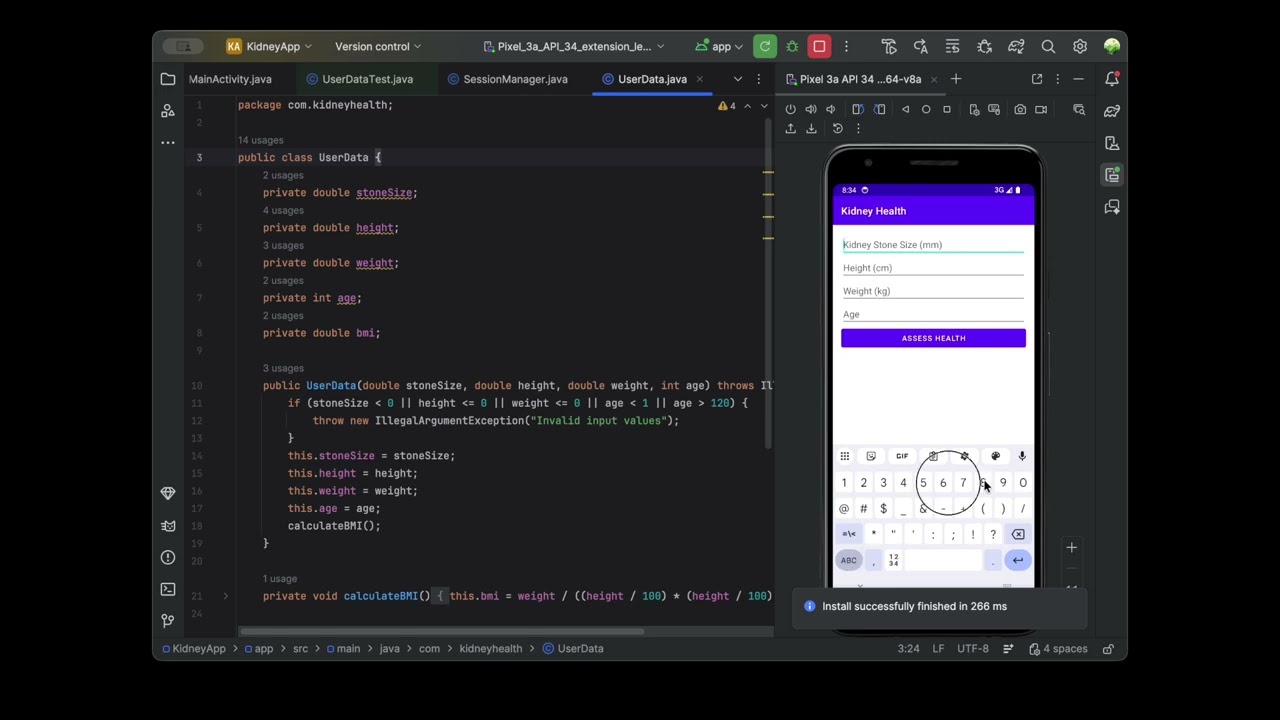Open emulator in separate window icon
This screenshot has width=1280, height=720.
coord(1037,79)
